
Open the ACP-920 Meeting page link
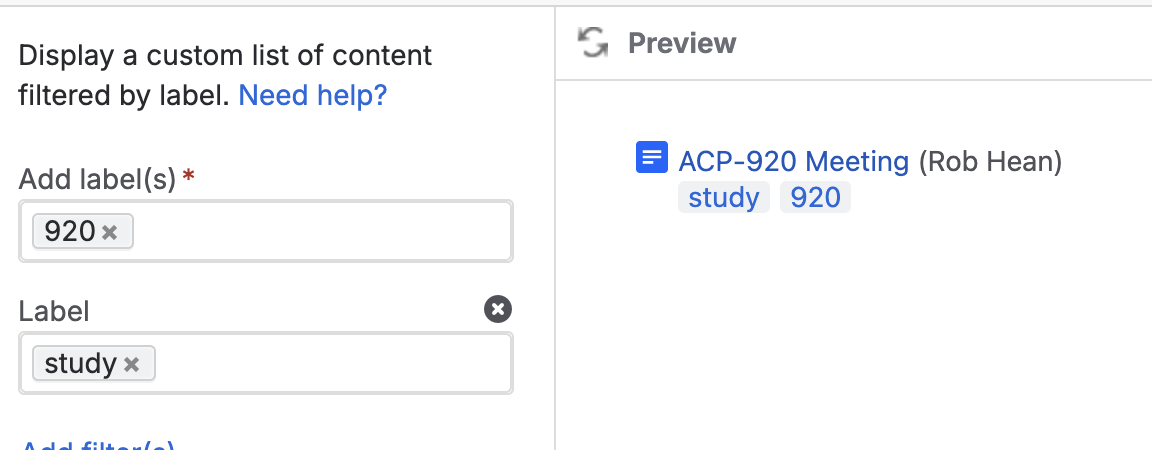click(793, 161)
